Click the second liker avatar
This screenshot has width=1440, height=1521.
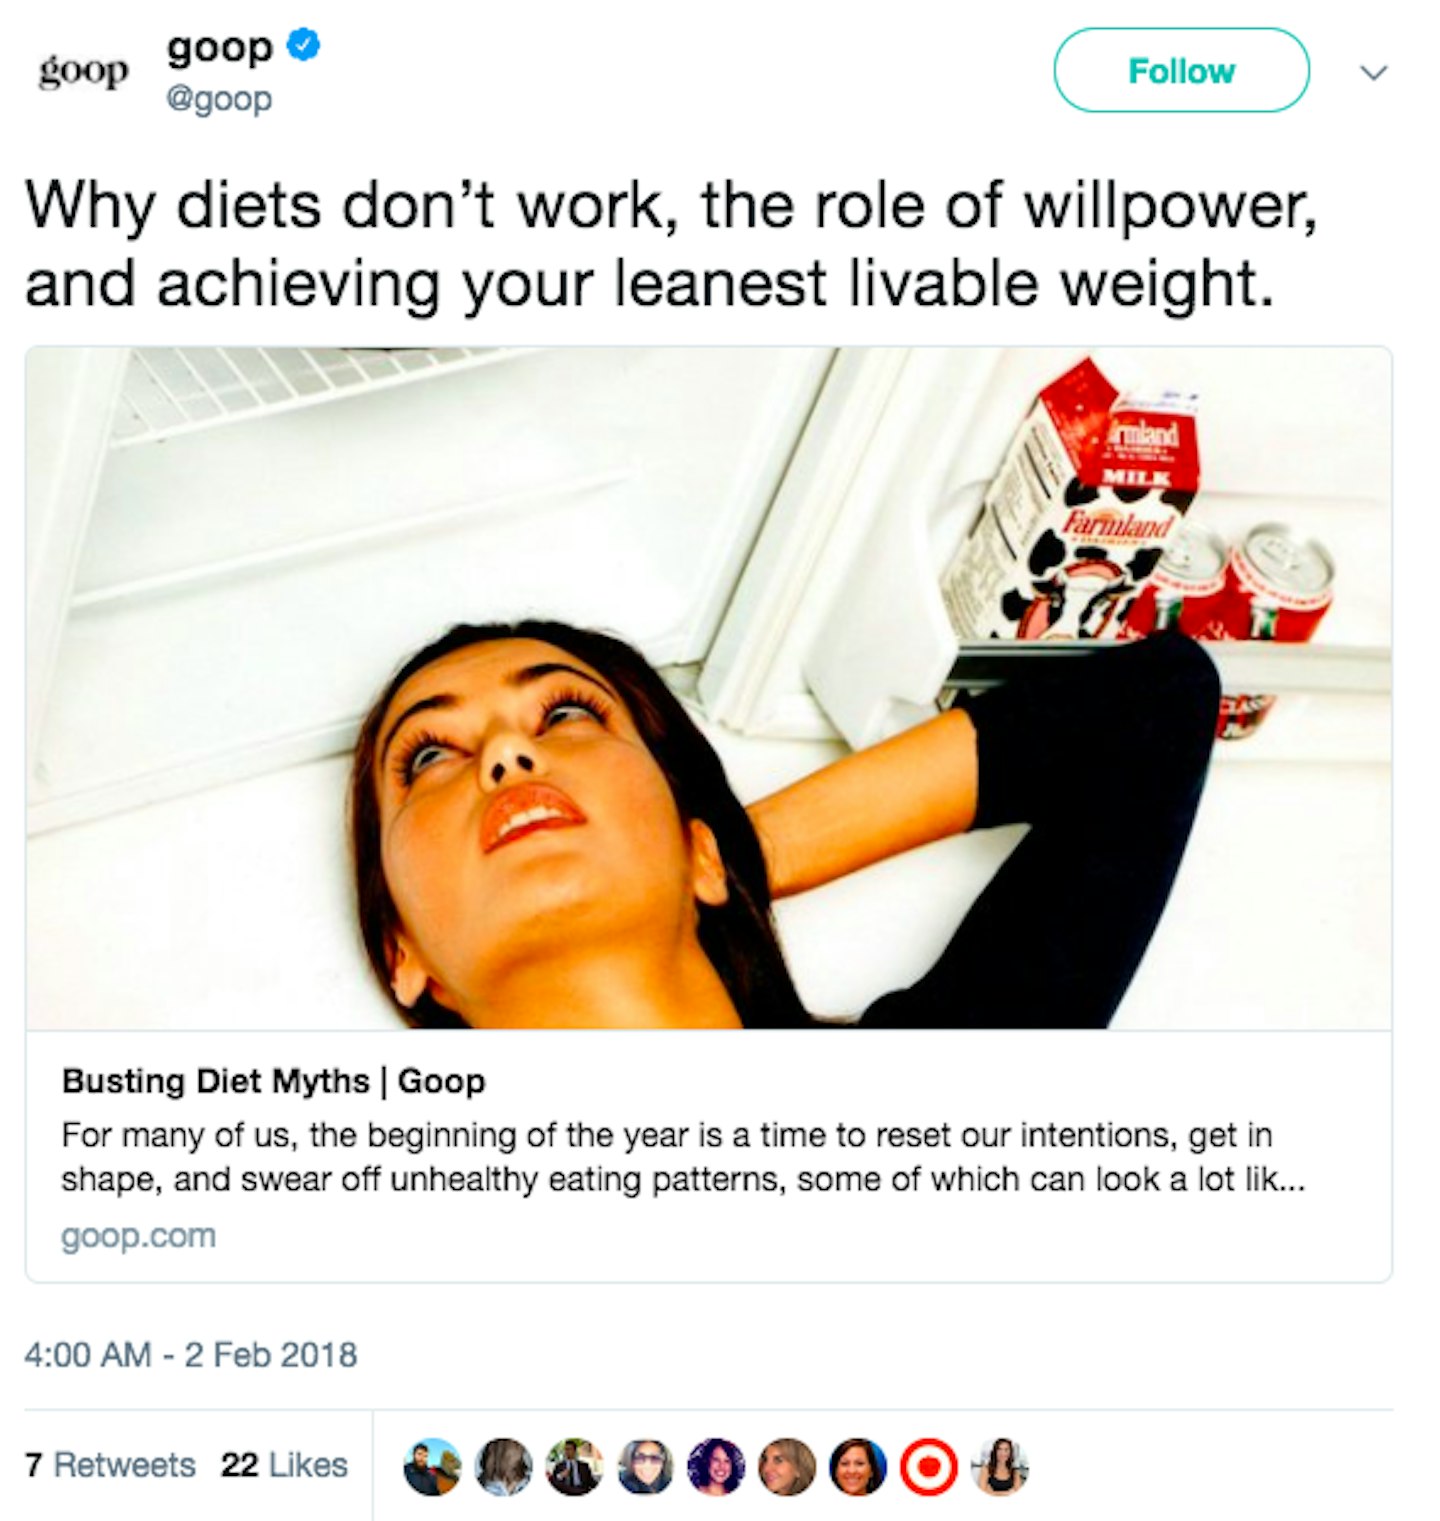click(x=503, y=1467)
